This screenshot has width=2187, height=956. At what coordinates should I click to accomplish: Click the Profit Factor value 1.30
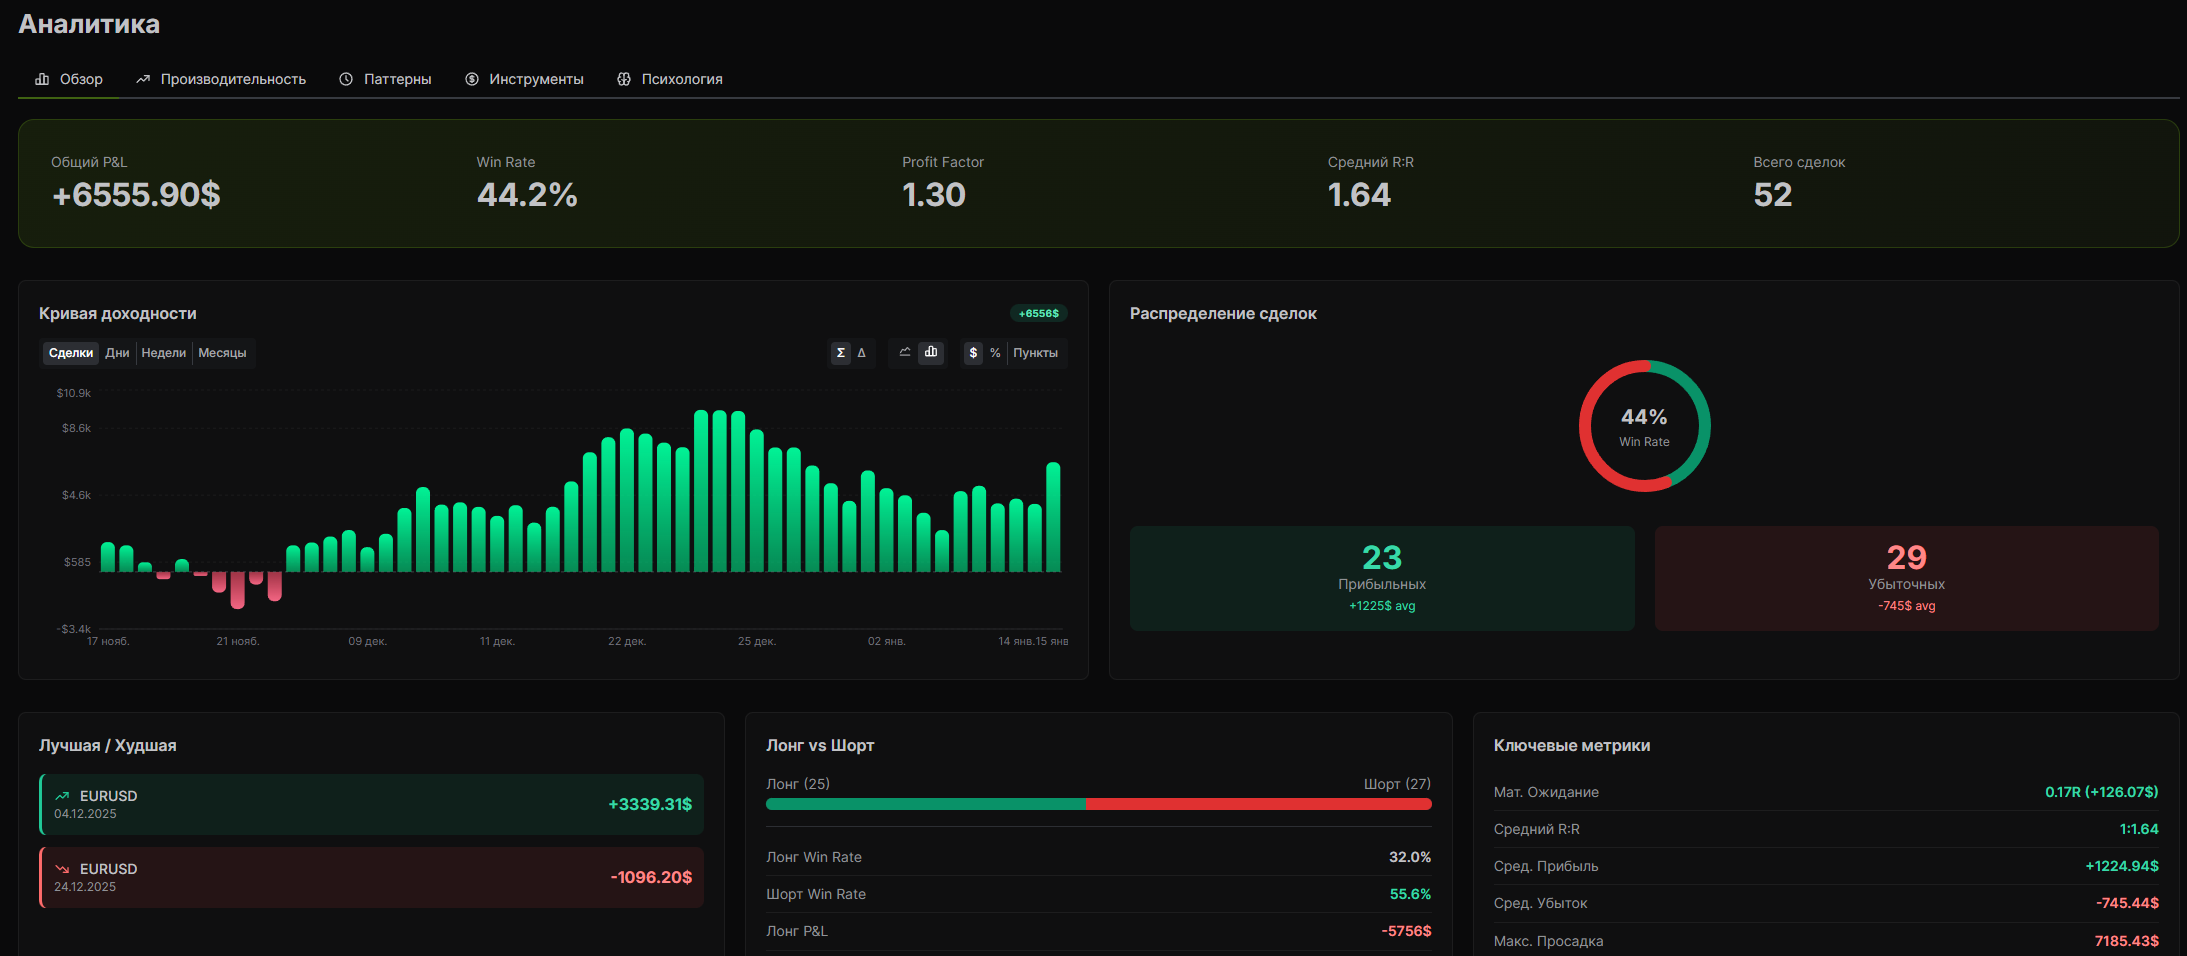pos(933,194)
